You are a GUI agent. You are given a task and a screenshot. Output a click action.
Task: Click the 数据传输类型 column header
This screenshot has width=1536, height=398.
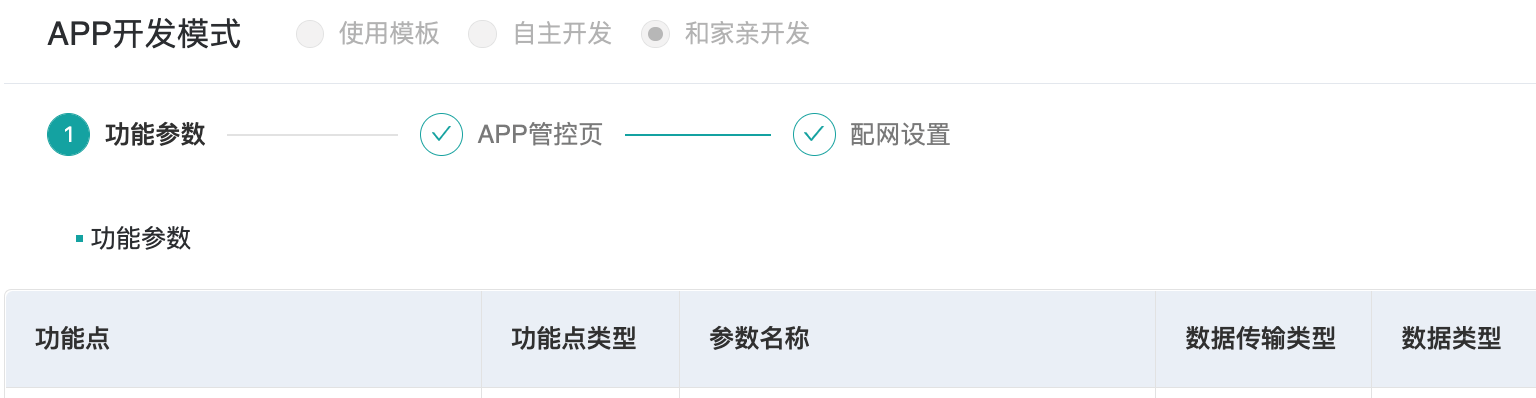coord(1261,339)
